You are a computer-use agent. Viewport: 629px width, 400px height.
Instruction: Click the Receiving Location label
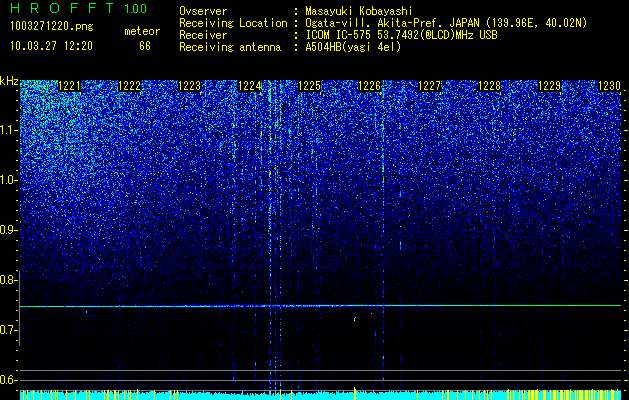[x=233, y=23]
